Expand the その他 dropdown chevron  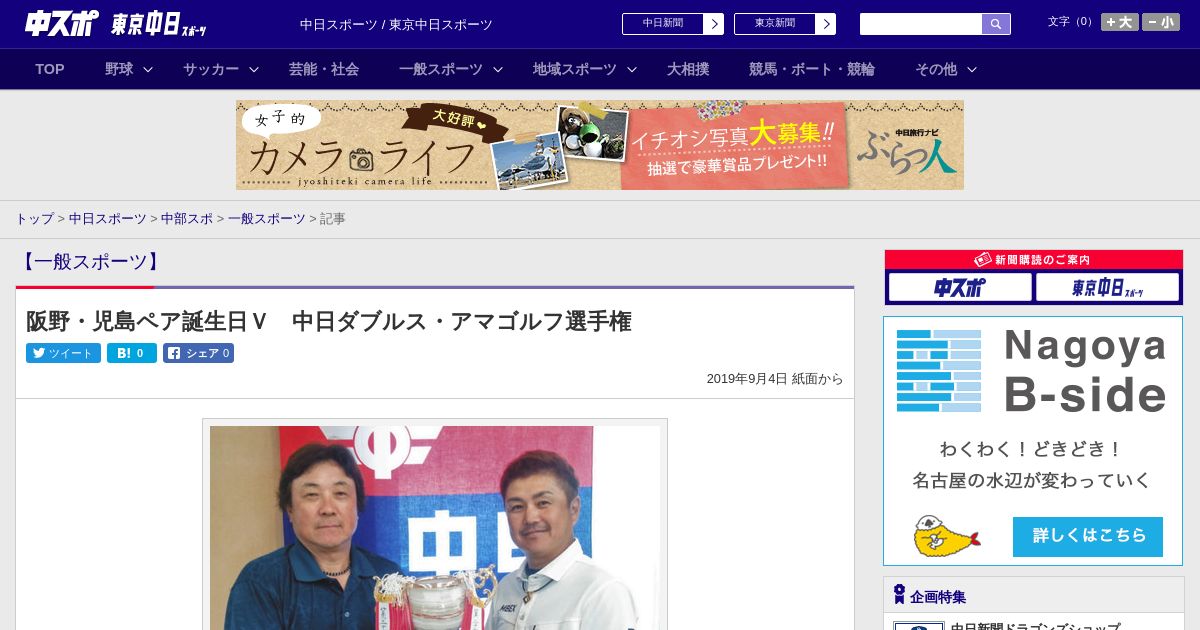pyautogui.click(x=972, y=69)
